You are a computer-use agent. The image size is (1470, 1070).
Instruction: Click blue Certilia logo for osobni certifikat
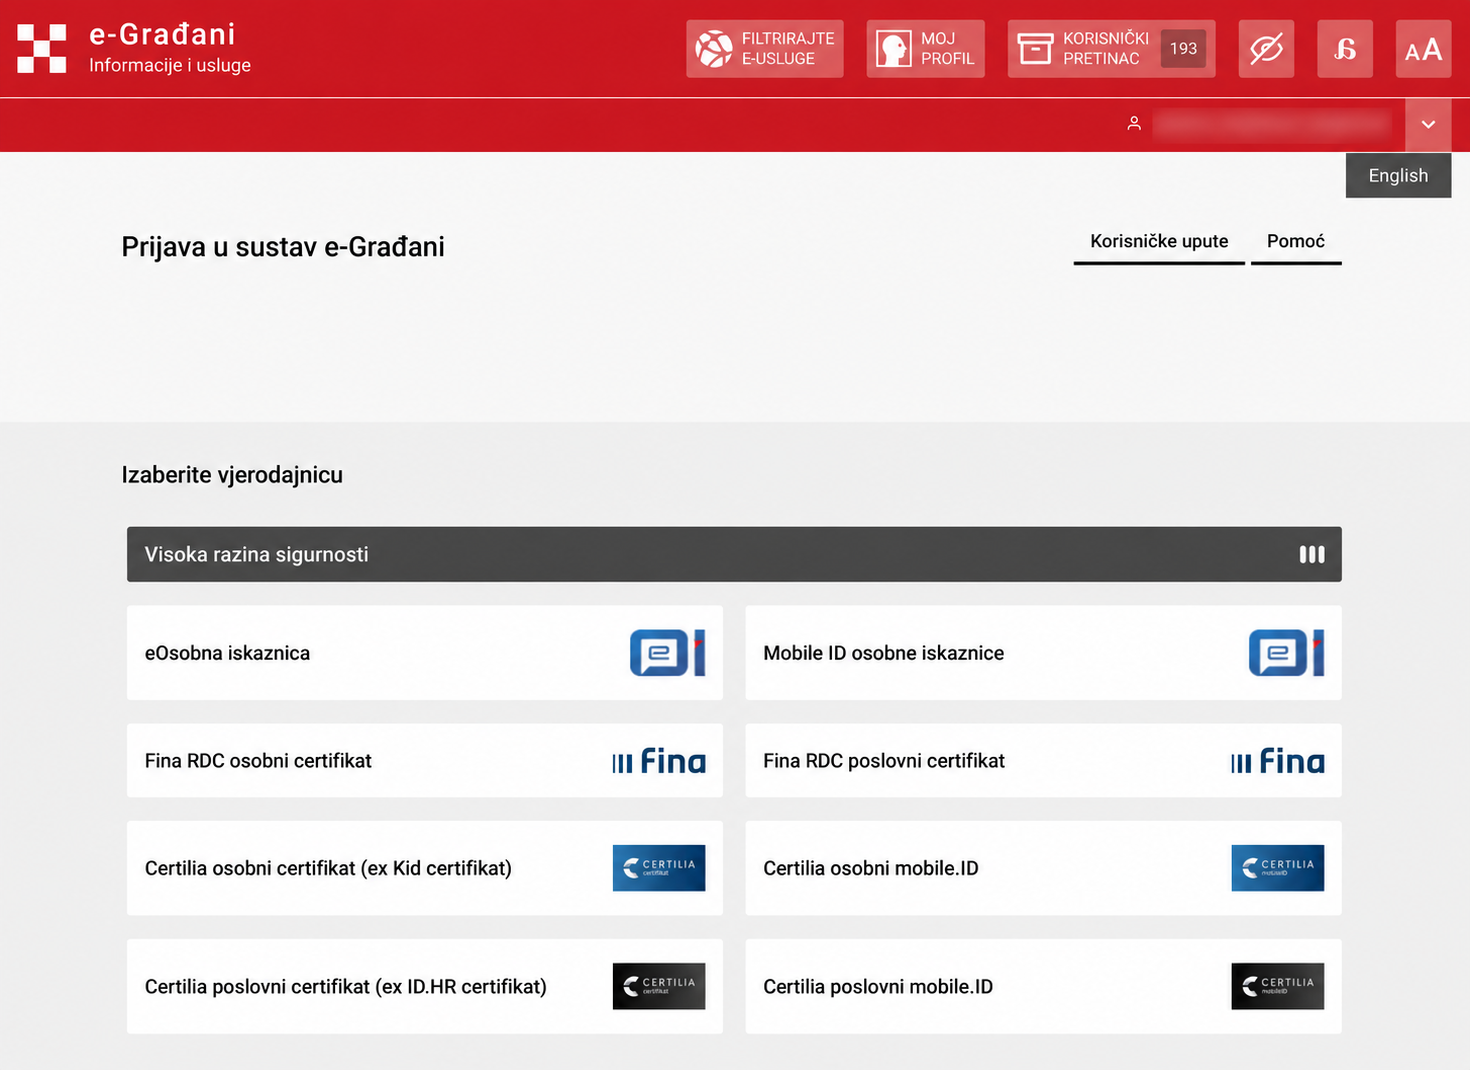click(x=659, y=868)
